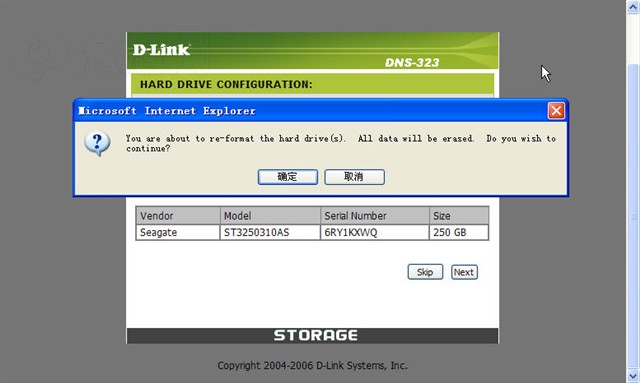Click the DNS-323 model label

(412, 62)
